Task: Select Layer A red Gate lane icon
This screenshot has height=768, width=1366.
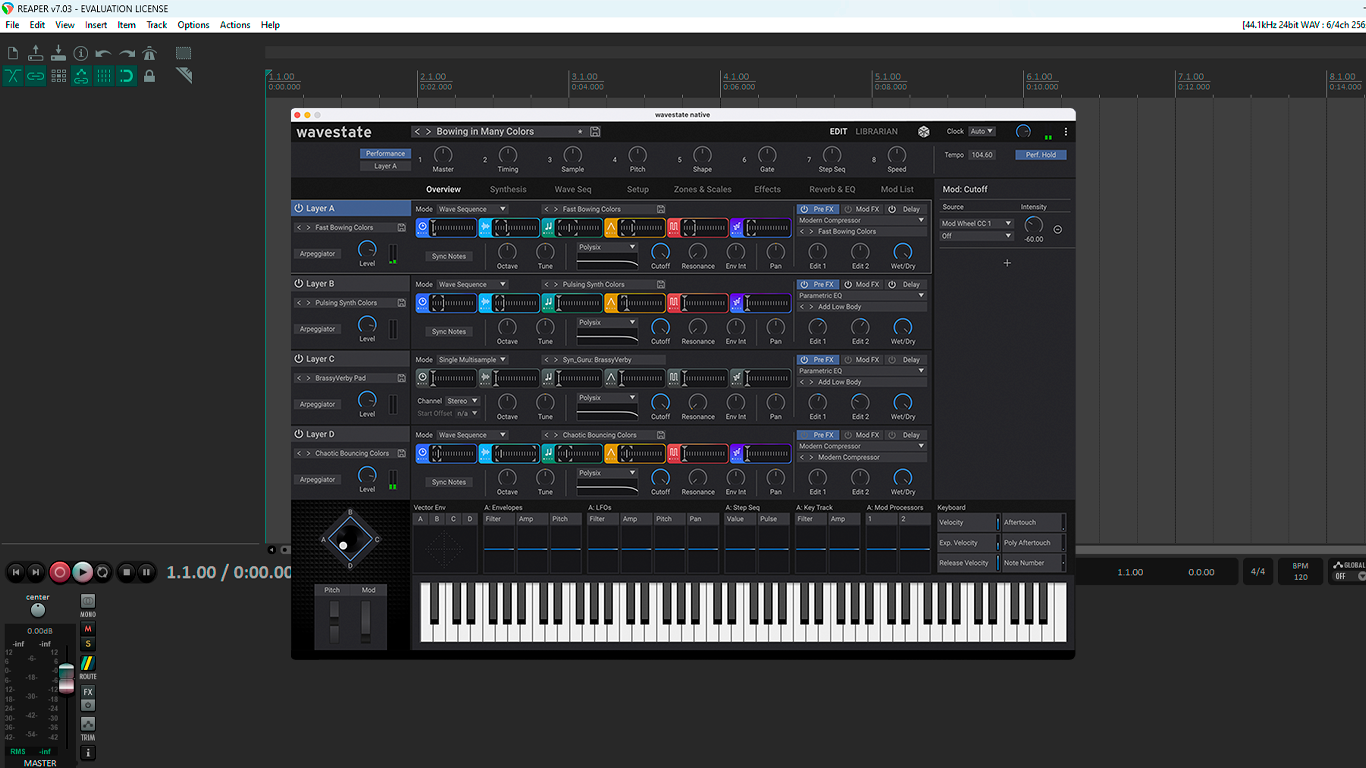Action: [x=674, y=228]
